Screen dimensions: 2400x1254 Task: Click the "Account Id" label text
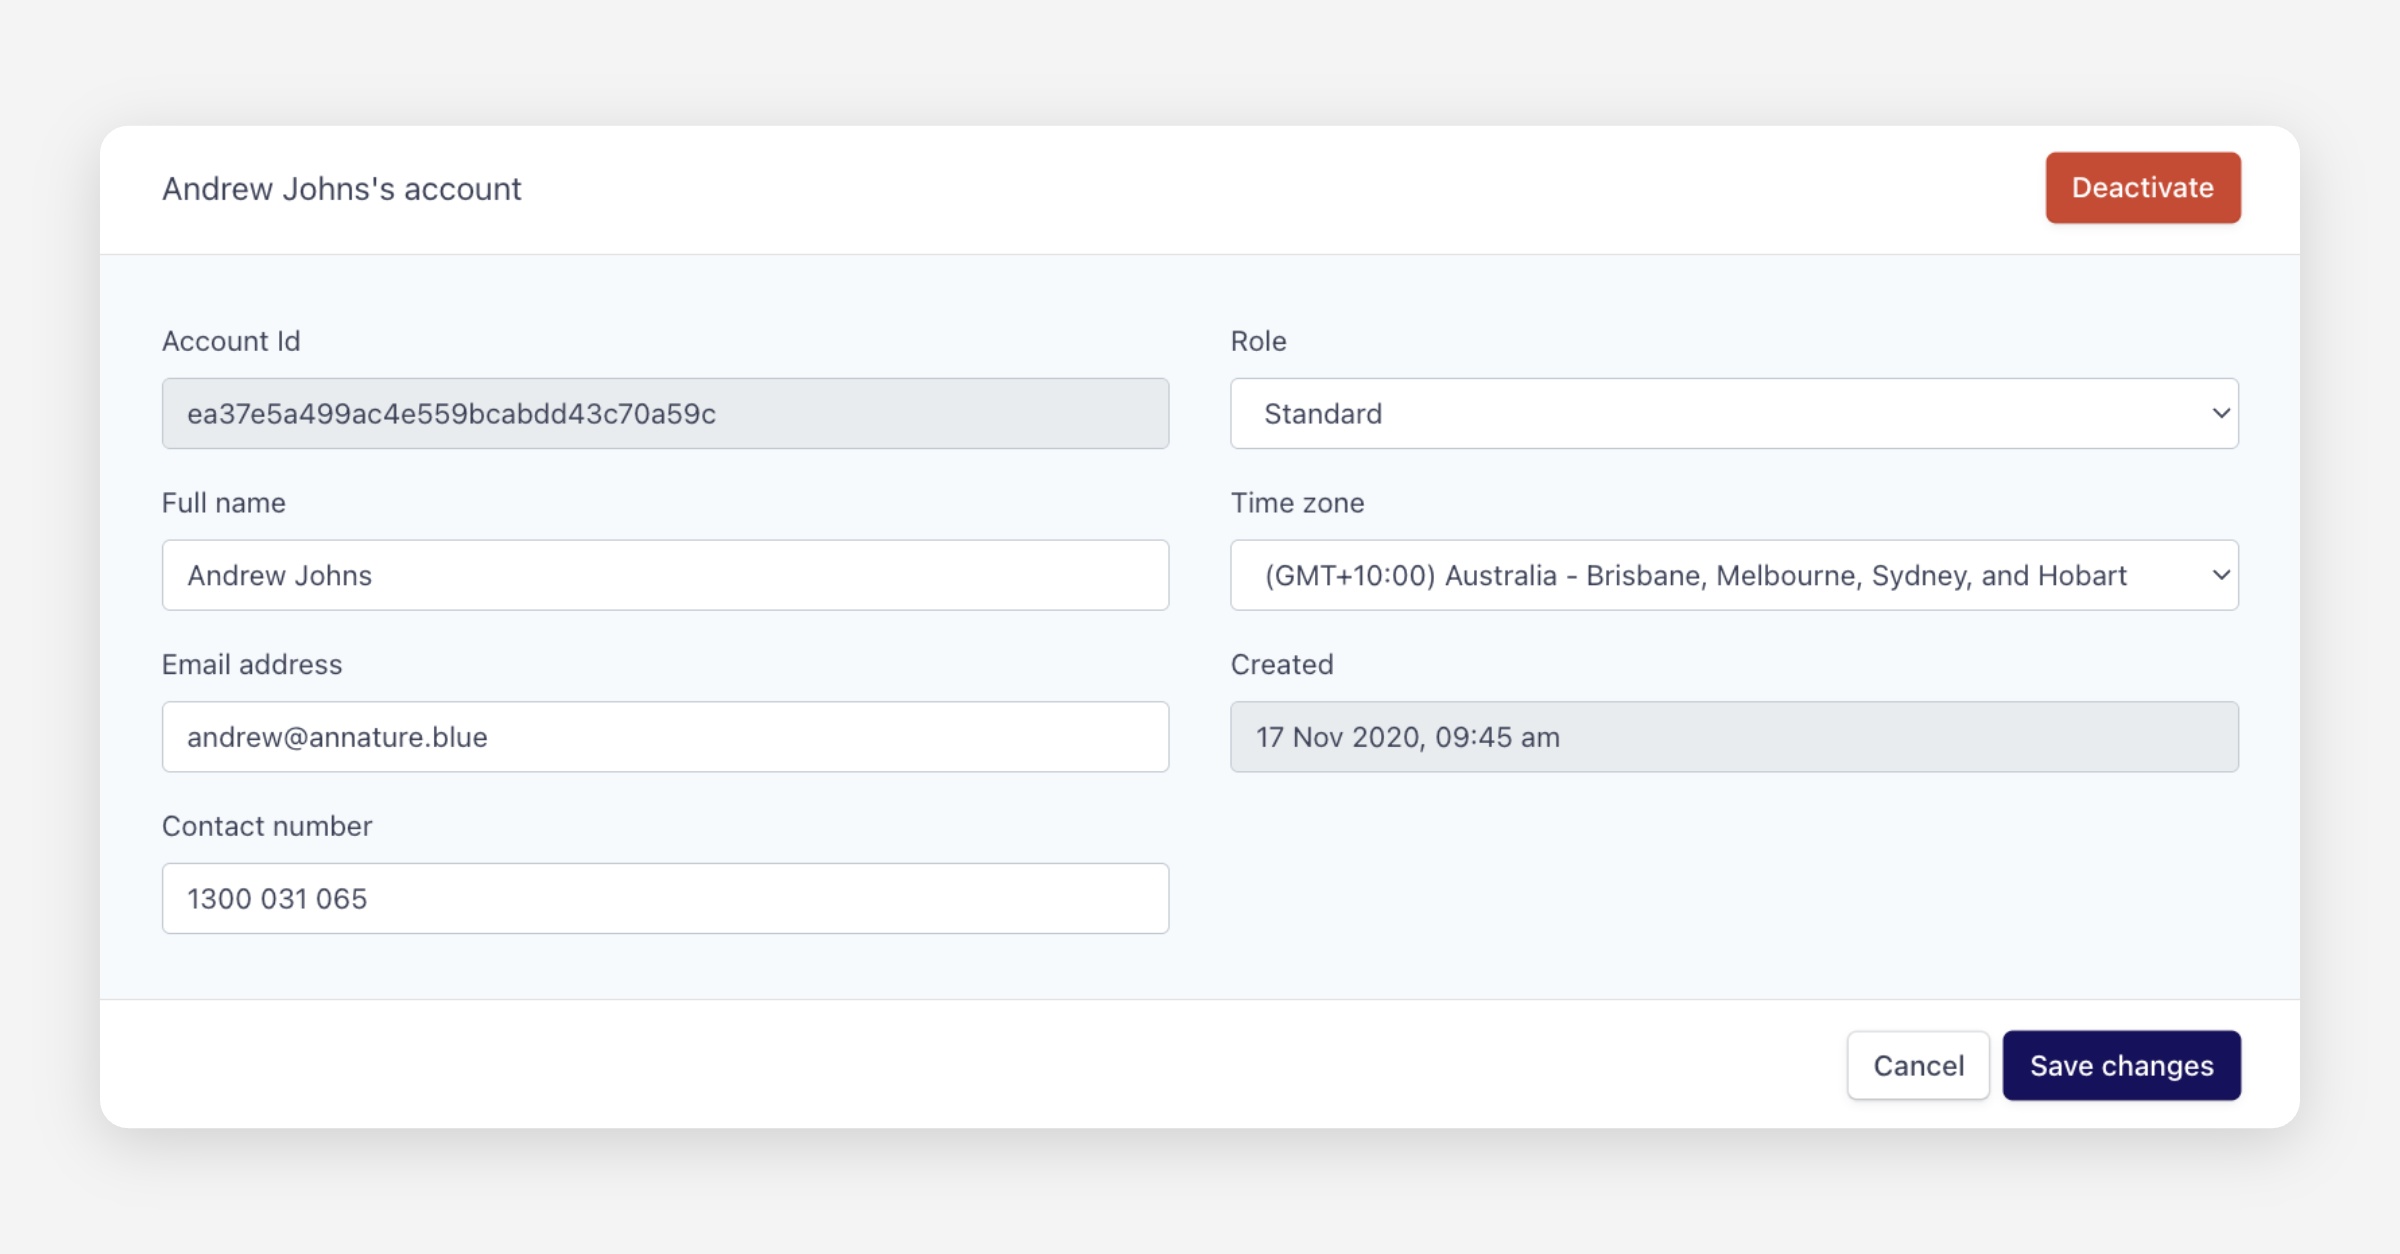click(x=231, y=341)
